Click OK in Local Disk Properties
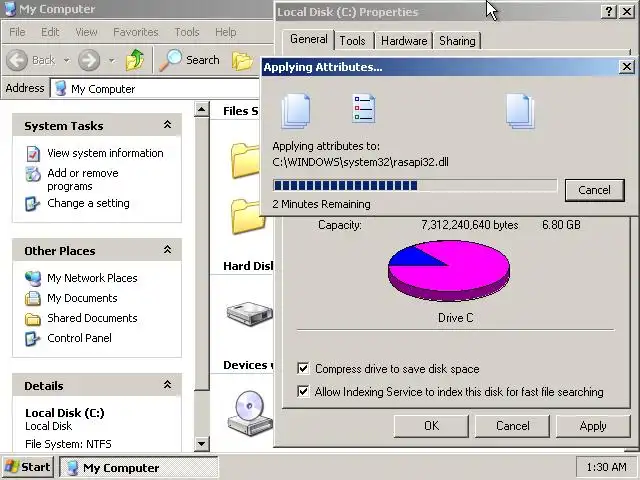 point(431,426)
